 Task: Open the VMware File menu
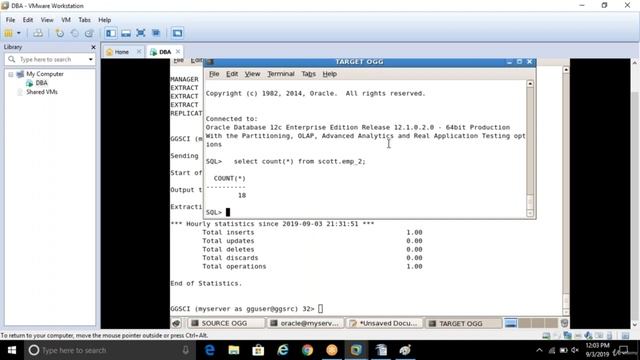10,20
